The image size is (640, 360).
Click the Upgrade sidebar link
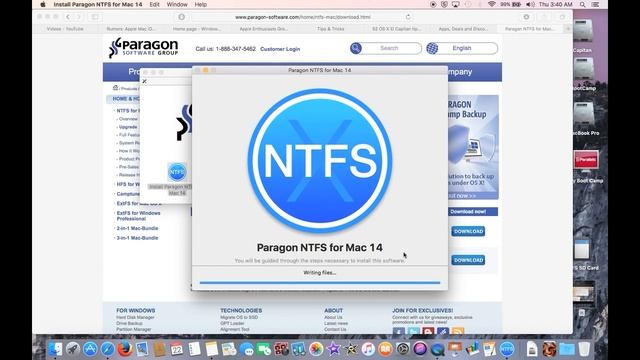tap(128, 127)
